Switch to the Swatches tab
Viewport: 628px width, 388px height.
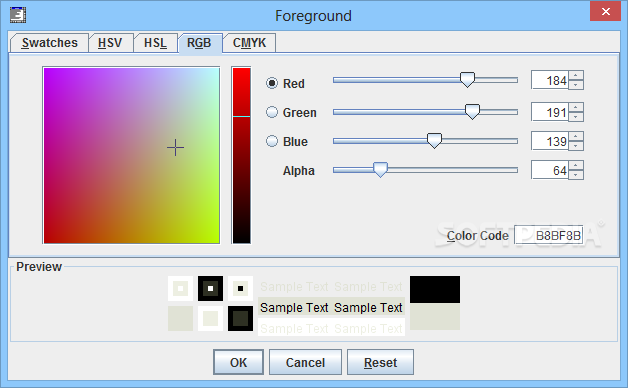point(49,42)
